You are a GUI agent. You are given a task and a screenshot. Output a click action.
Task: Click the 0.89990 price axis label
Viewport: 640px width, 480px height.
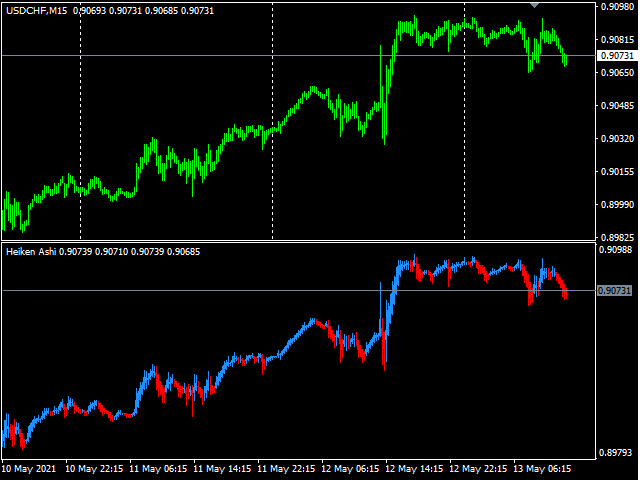[x=616, y=205]
